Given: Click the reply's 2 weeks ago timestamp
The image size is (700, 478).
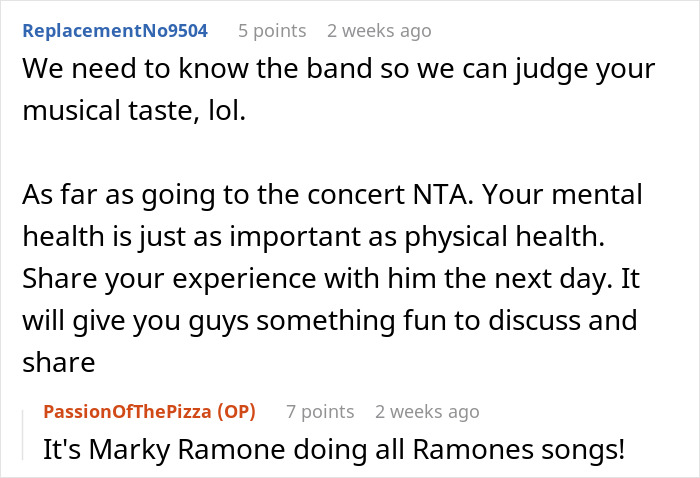Looking at the screenshot, I should pyautogui.click(x=427, y=411).
